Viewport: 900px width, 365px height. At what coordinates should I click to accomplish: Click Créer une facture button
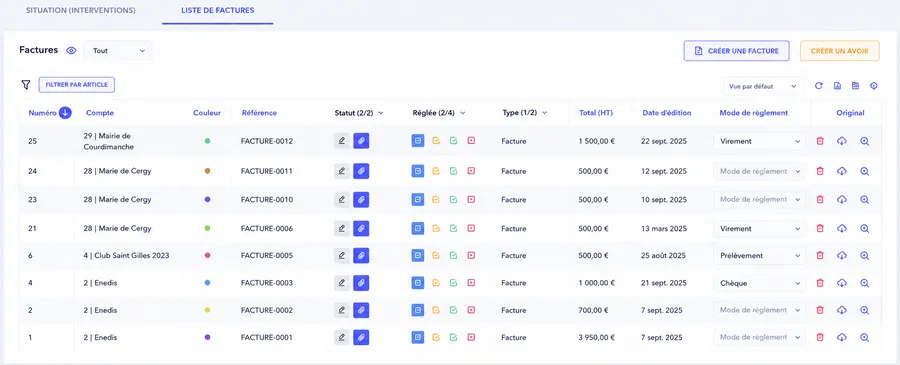(x=736, y=51)
